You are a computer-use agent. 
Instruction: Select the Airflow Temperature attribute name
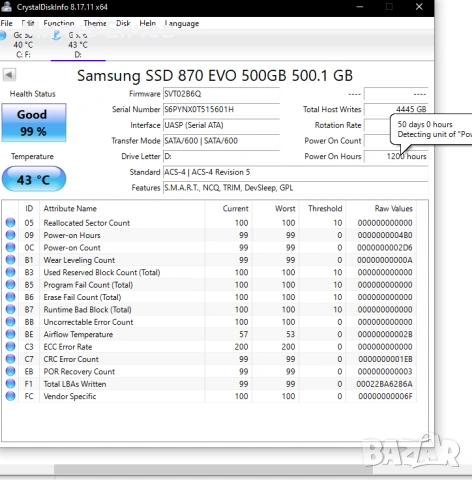click(x=78, y=334)
